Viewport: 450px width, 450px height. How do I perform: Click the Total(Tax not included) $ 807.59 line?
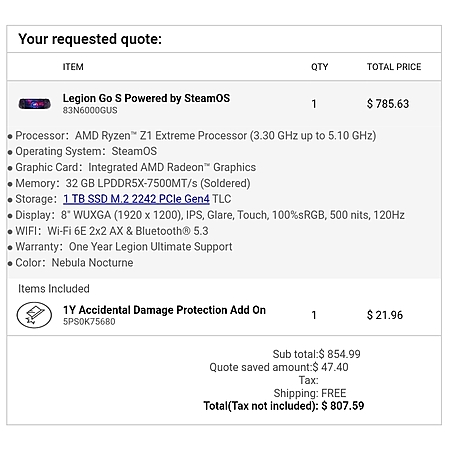(284, 406)
